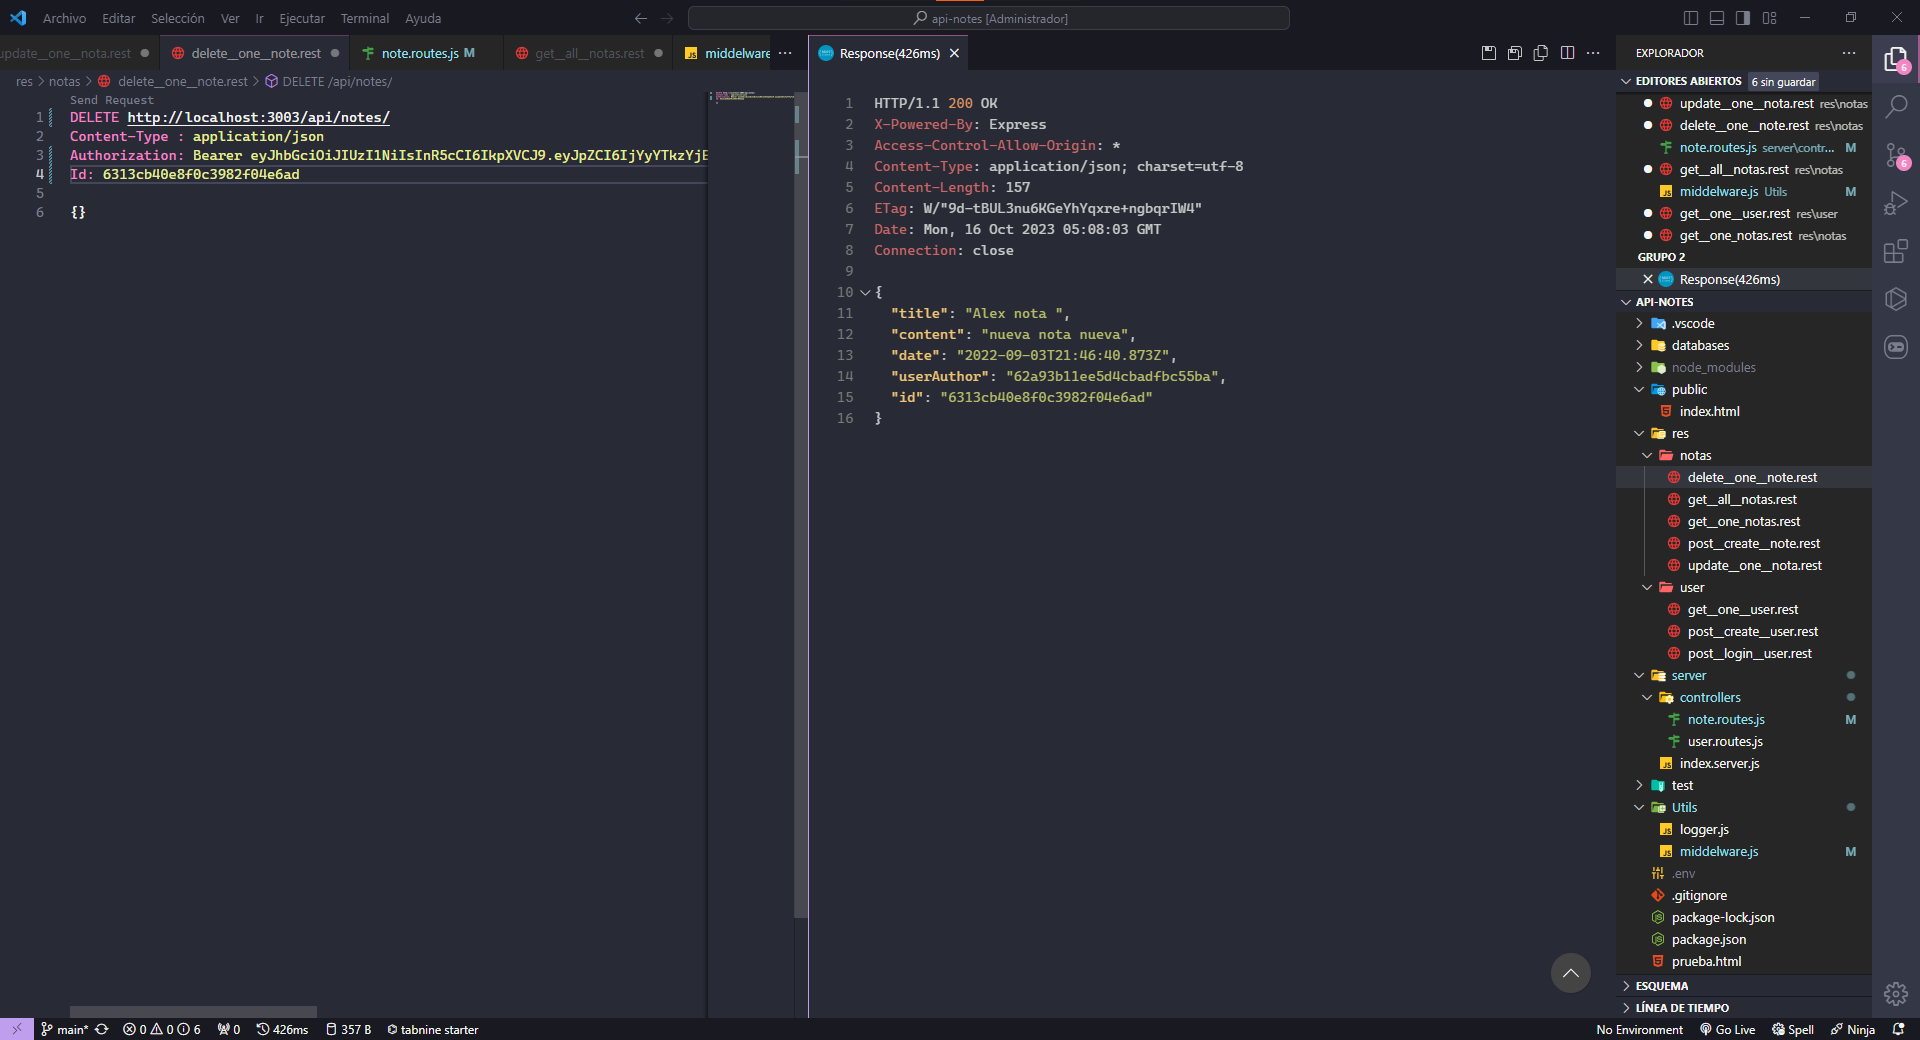Go forward with the navigation arrow

[x=667, y=18]
